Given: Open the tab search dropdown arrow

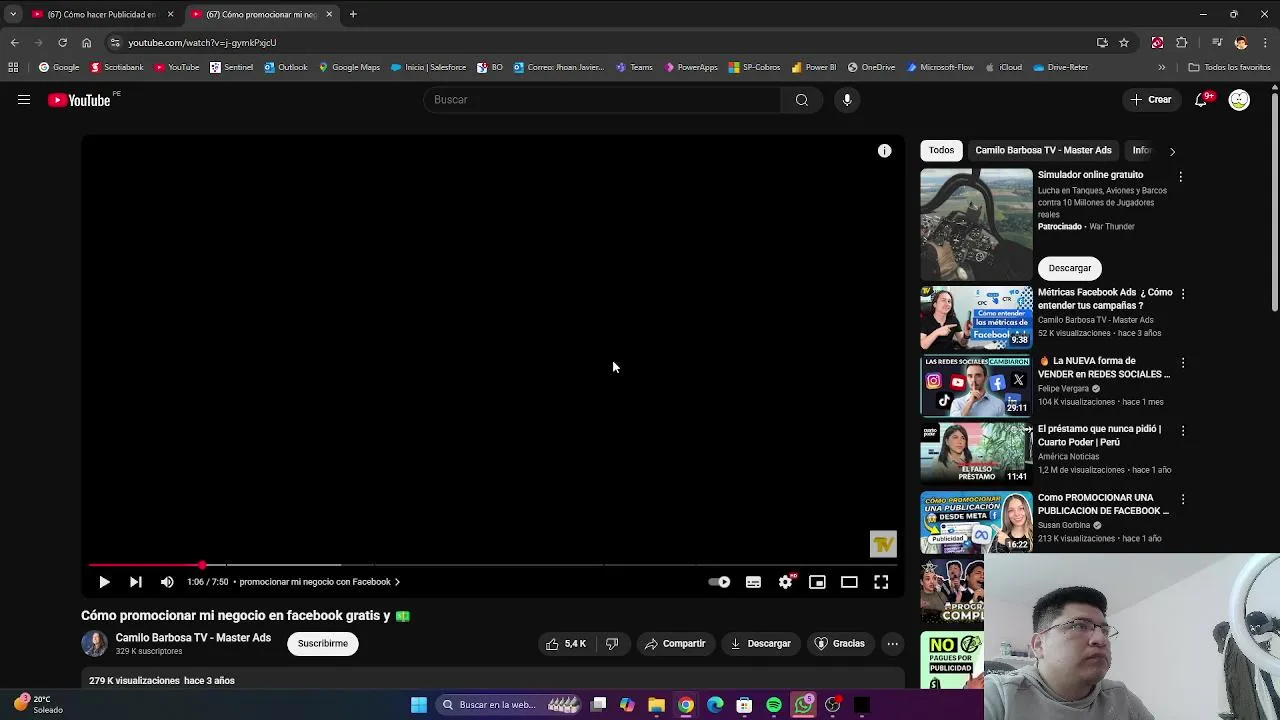Looking at the screenshot, I should [13, 14].
